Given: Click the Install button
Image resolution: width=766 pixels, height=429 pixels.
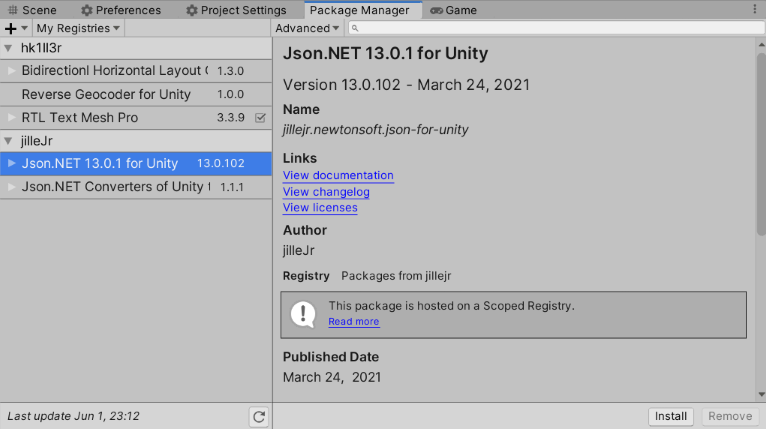Looking at the screenshot, I should coord(671,416).
